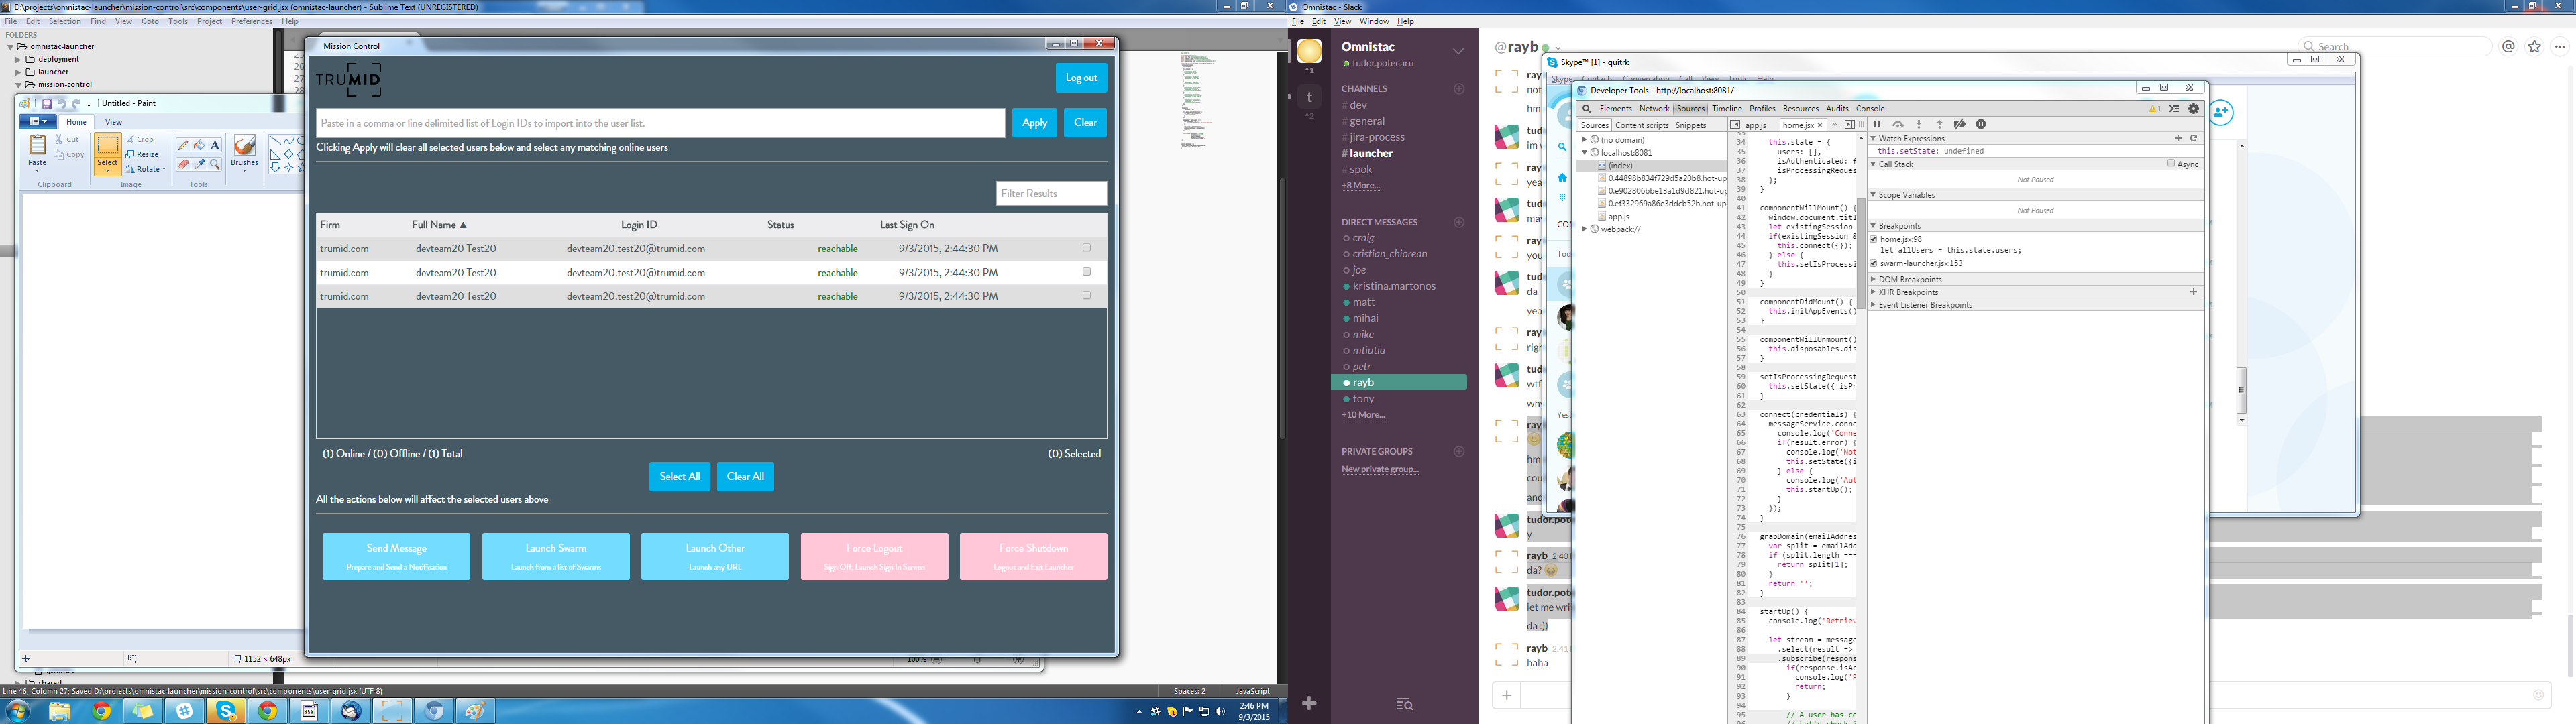
Task: Select the Text tool in Paint
Action: tap(215, 145)
